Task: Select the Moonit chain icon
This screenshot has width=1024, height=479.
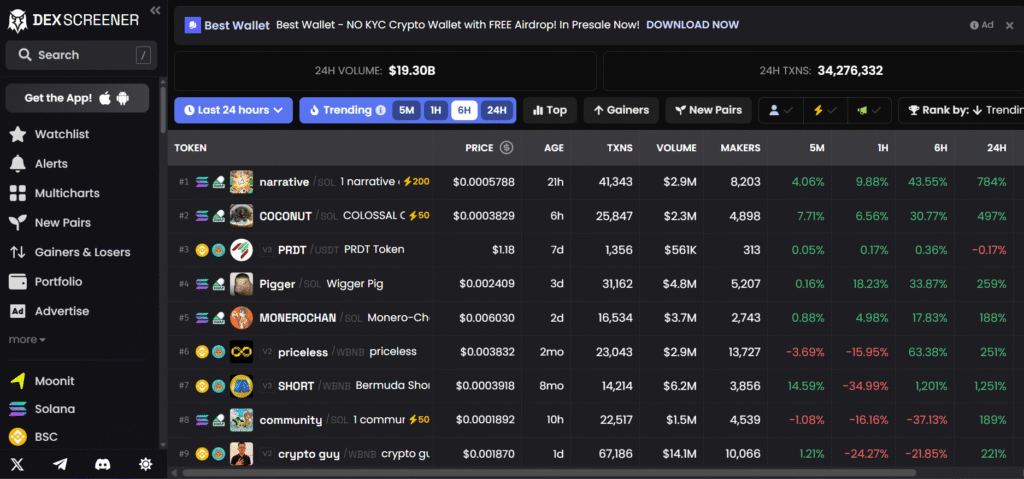Action: (x=17, y=381)
